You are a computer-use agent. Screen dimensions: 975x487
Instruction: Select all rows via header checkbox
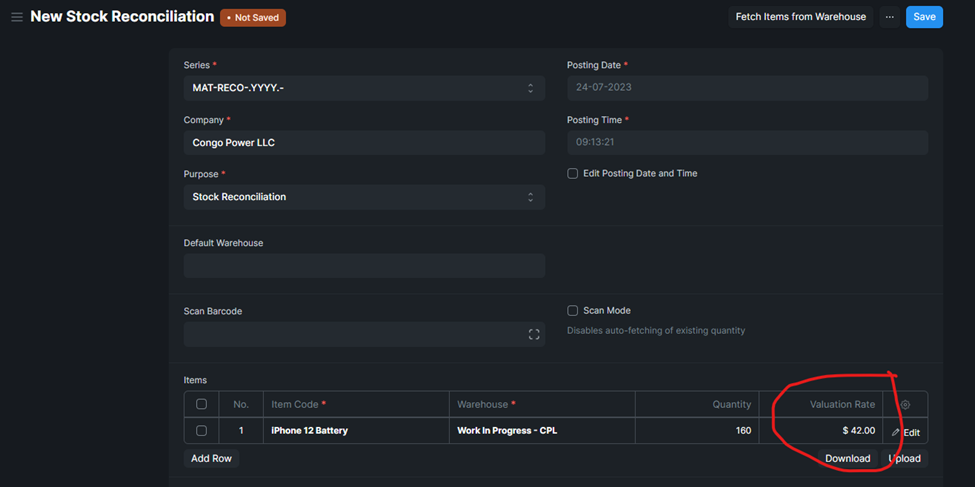[201, 404]
